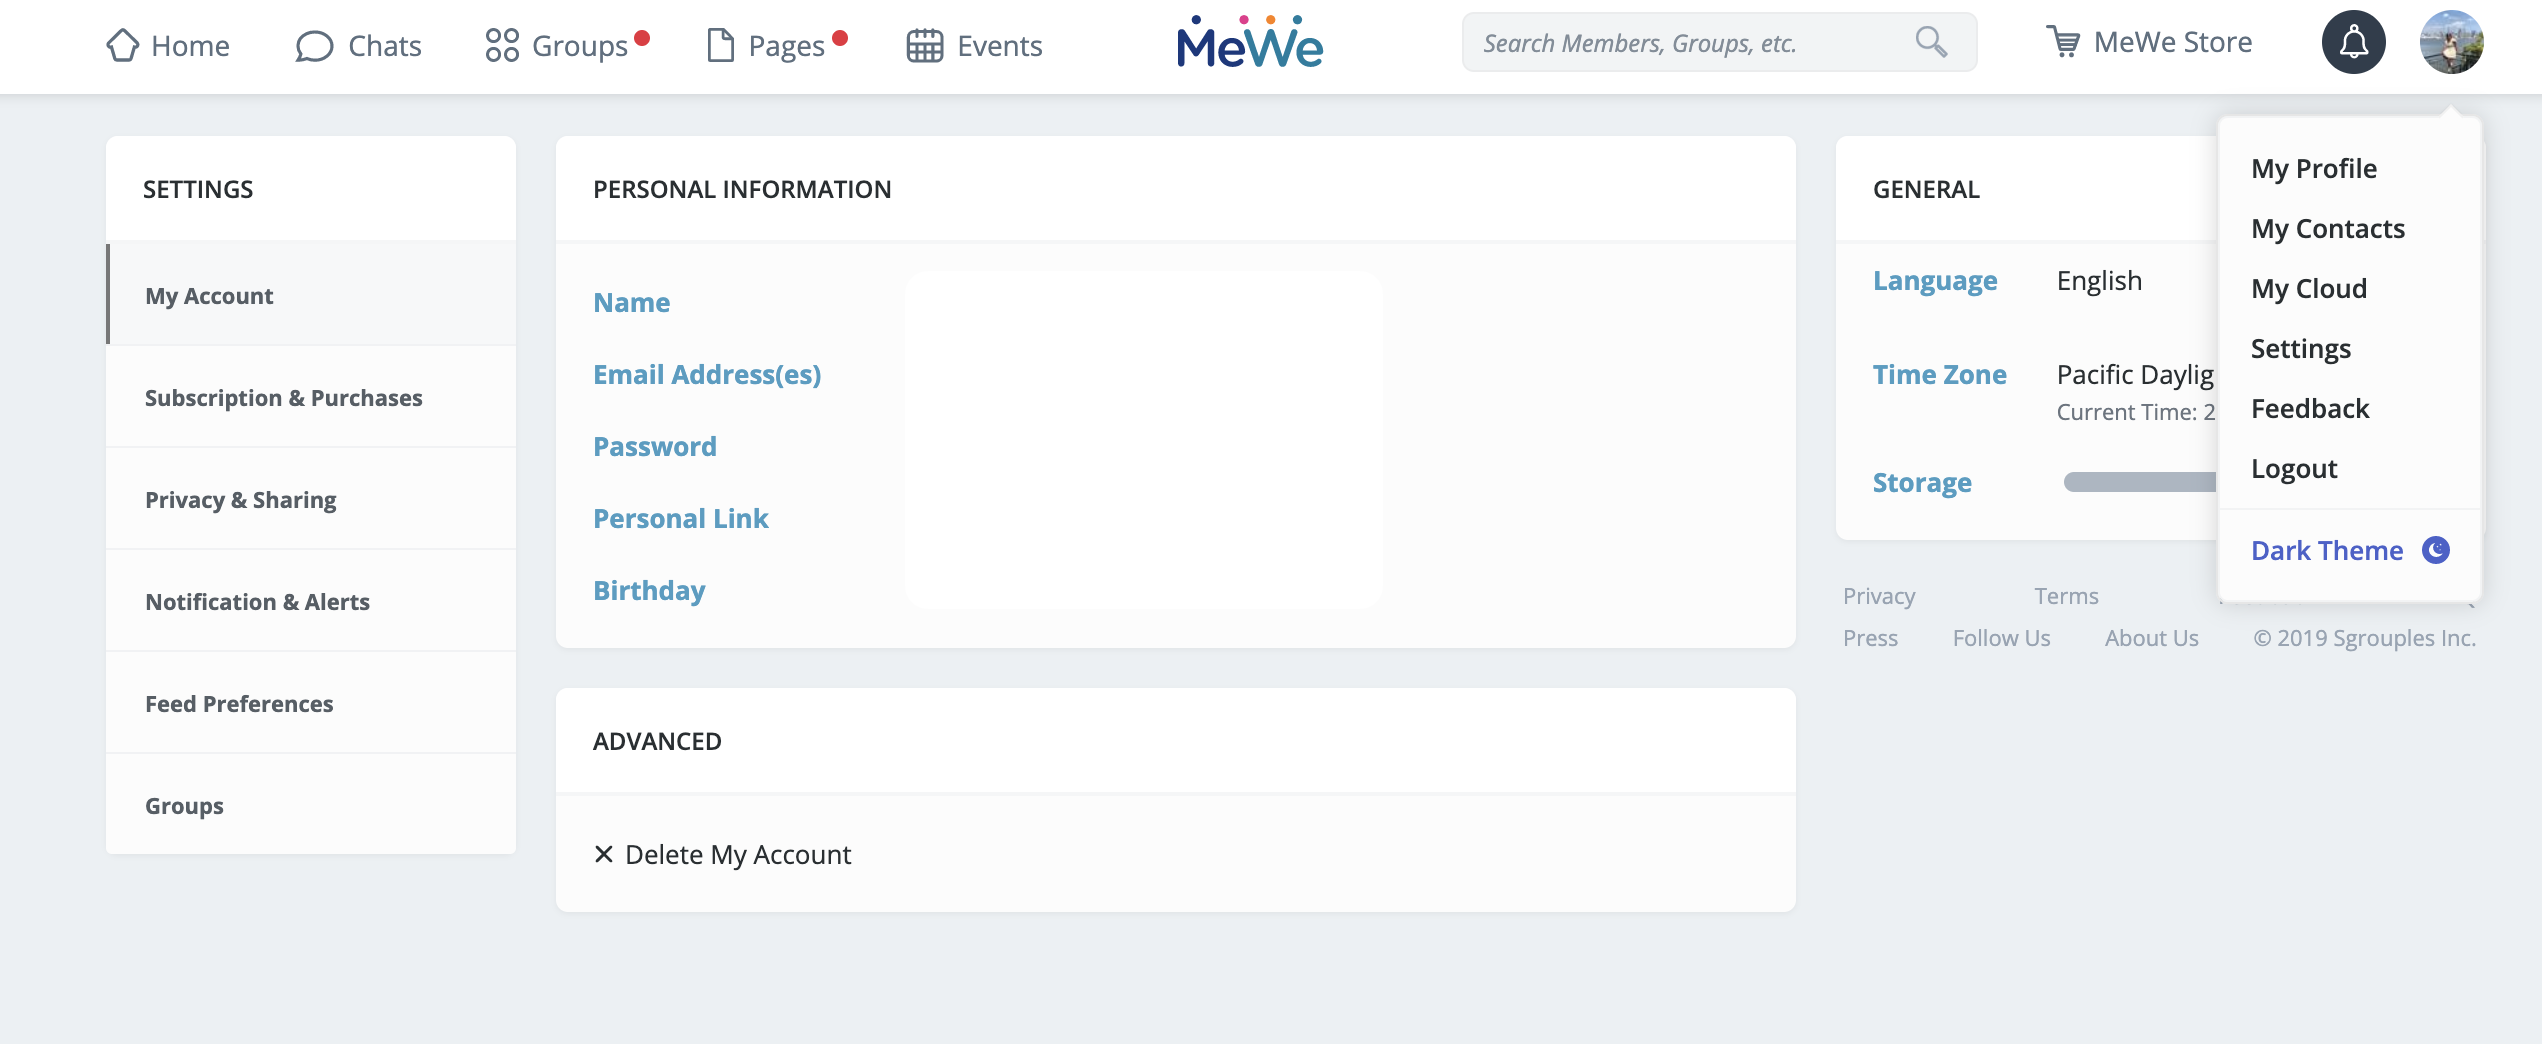Open the Privacy footer link

[x=1879, y=596]
